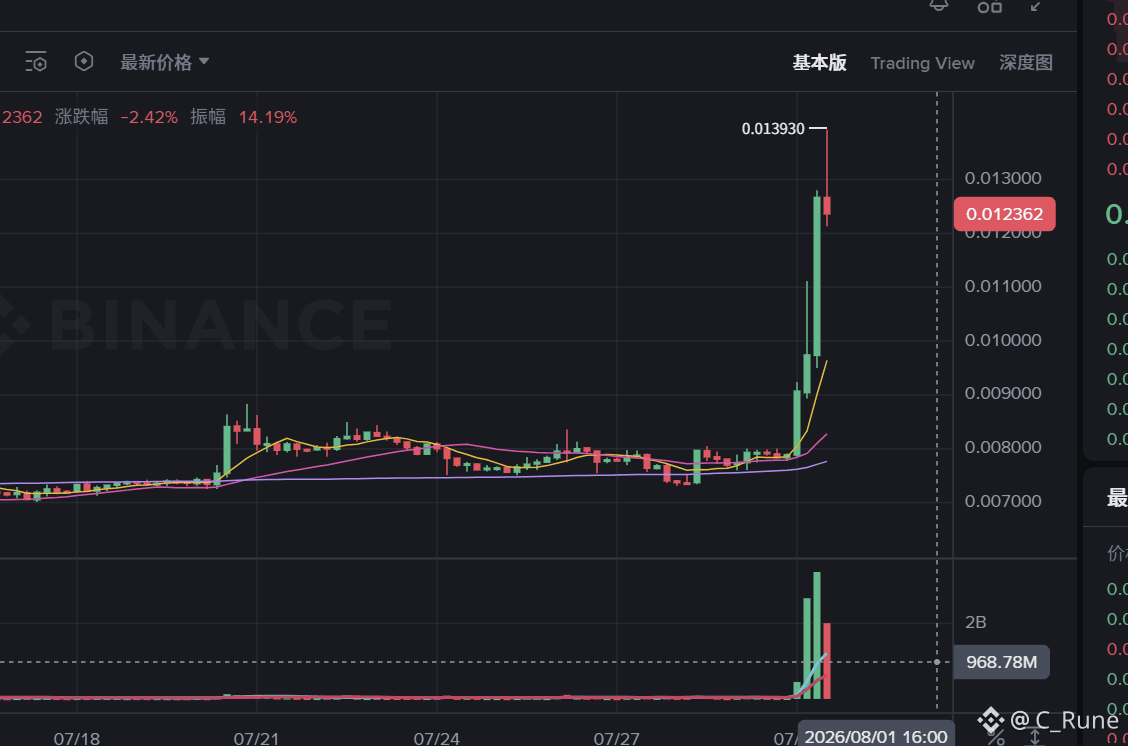Image resolution: width=1128 pixels, height=746 pixels.
Task: Click the percent scale icon below chart
Action: point(996,739)
